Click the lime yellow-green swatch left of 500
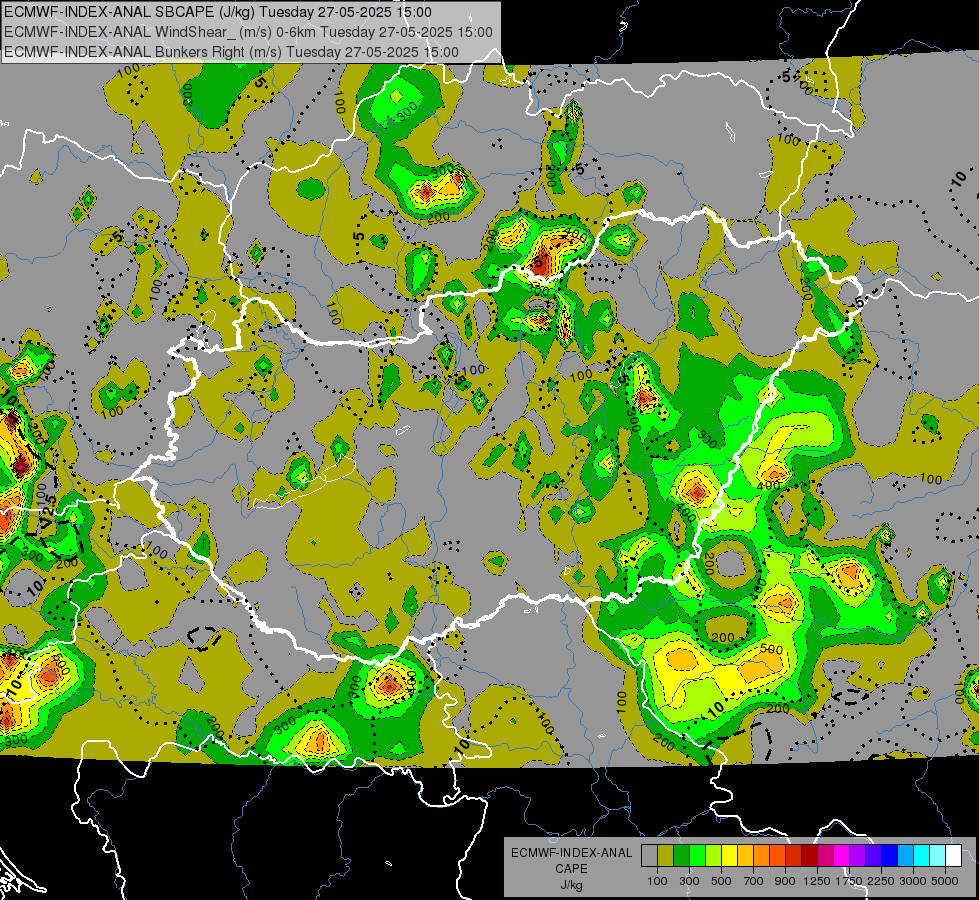 (x=714, y=856)
